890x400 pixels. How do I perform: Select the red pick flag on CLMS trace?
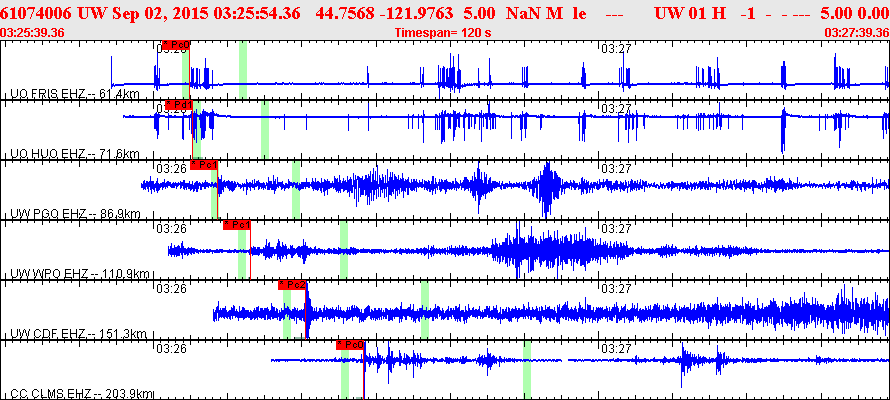(350, 345)
